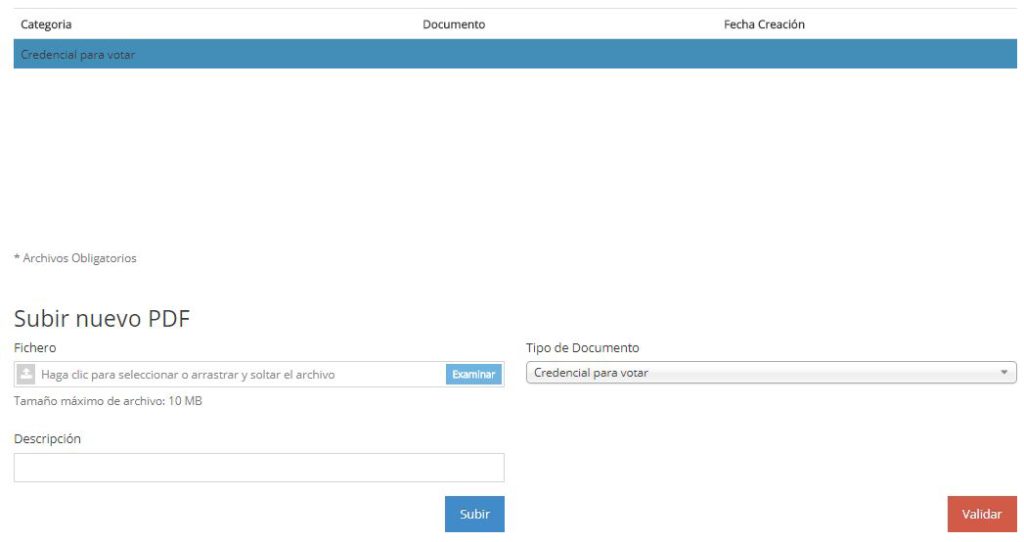Click the Fichero field label

pos(35,347)
